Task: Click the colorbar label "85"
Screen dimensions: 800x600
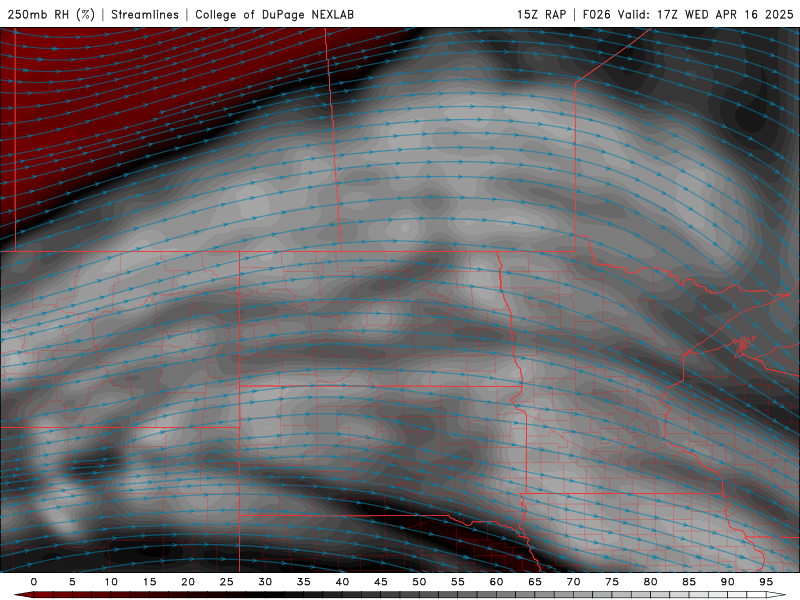Action: (689, 582)
